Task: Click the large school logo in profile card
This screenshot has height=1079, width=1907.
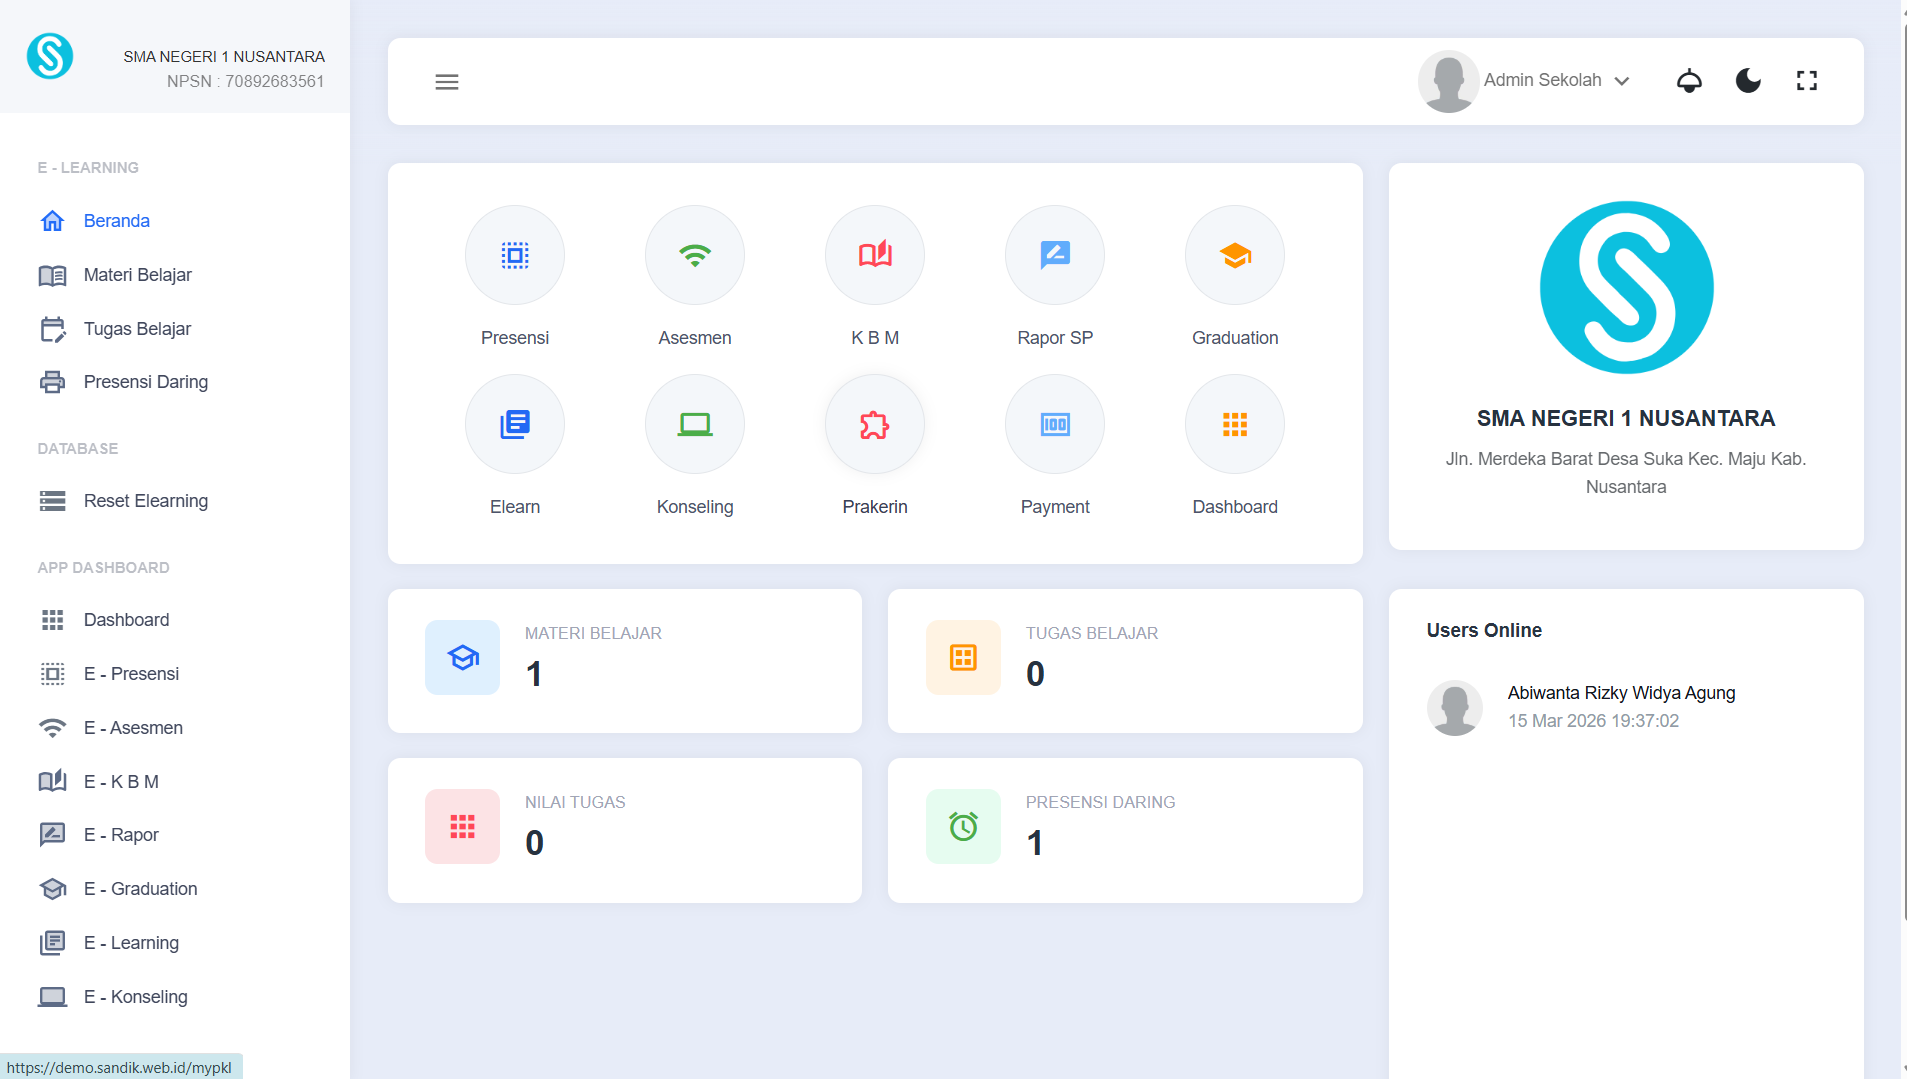Action: click(1626, 288)
